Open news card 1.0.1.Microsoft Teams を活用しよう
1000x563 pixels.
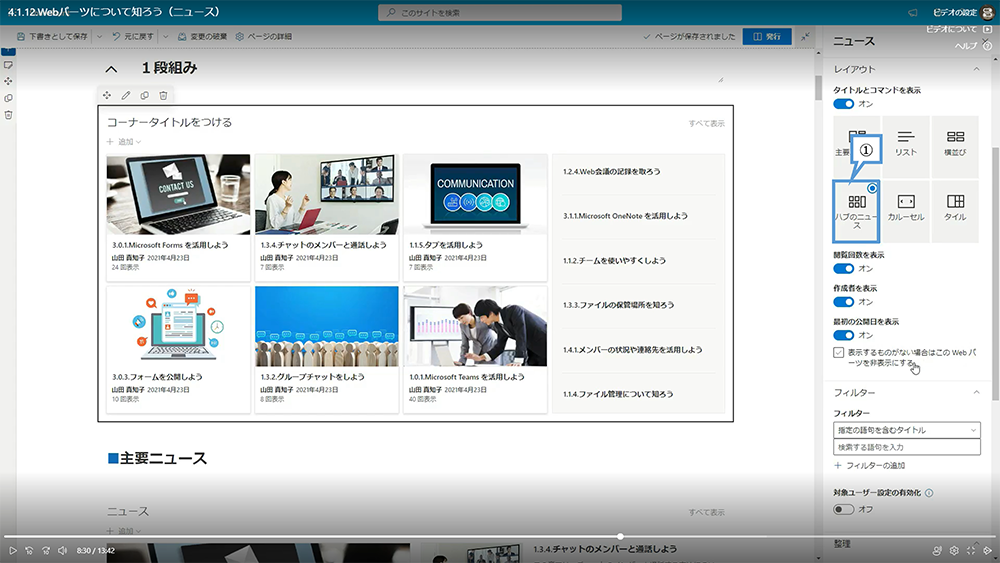click(475, 349)
